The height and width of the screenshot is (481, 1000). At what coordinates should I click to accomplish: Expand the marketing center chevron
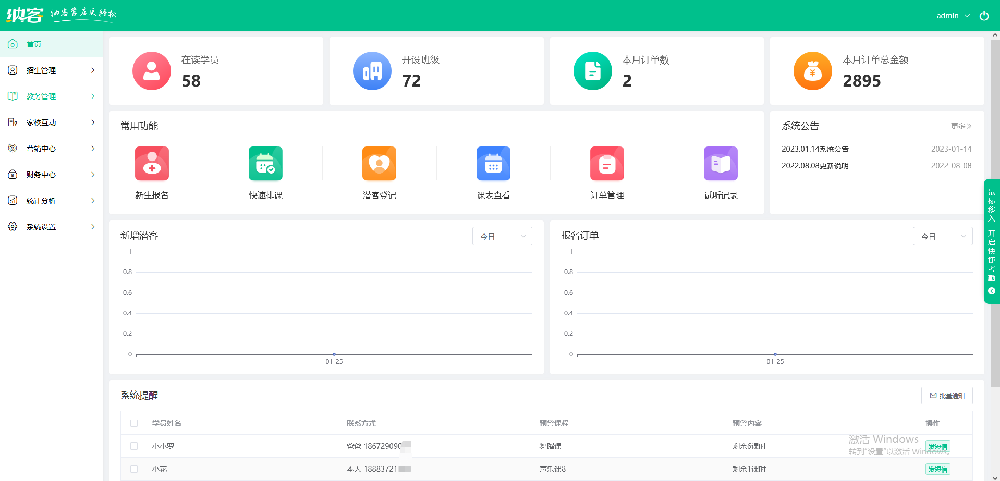click(92, 148)
